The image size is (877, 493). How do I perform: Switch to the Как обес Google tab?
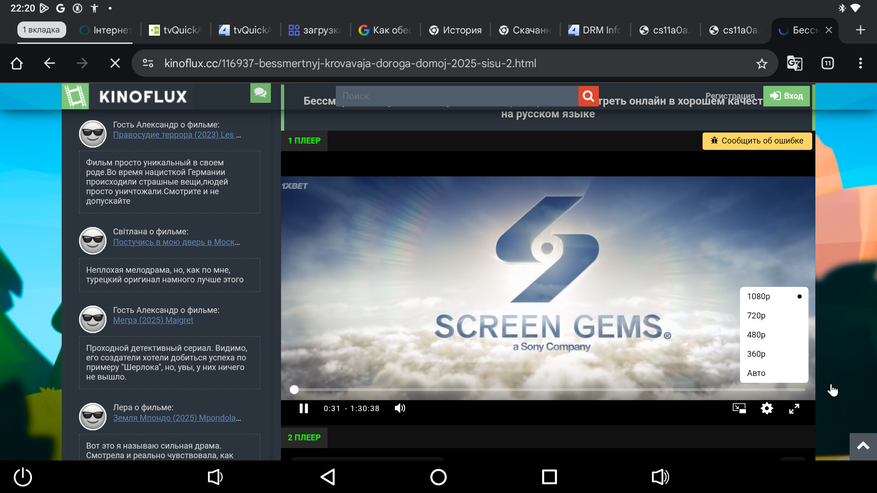[385, 30]
